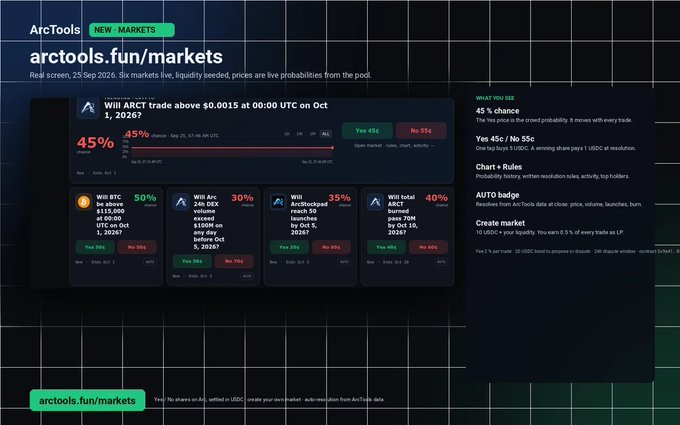Click the Bitcoin icon on BTC market card
680x425 pixels.
click(84, 202)
